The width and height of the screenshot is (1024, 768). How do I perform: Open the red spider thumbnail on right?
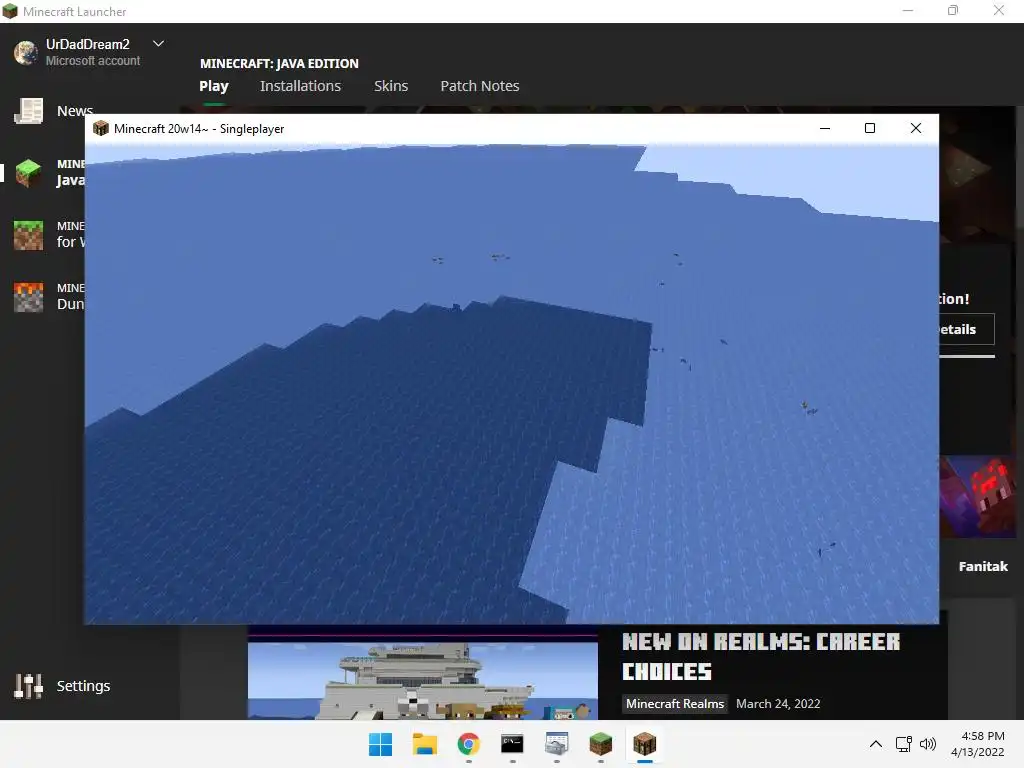[x=978, y=496]
